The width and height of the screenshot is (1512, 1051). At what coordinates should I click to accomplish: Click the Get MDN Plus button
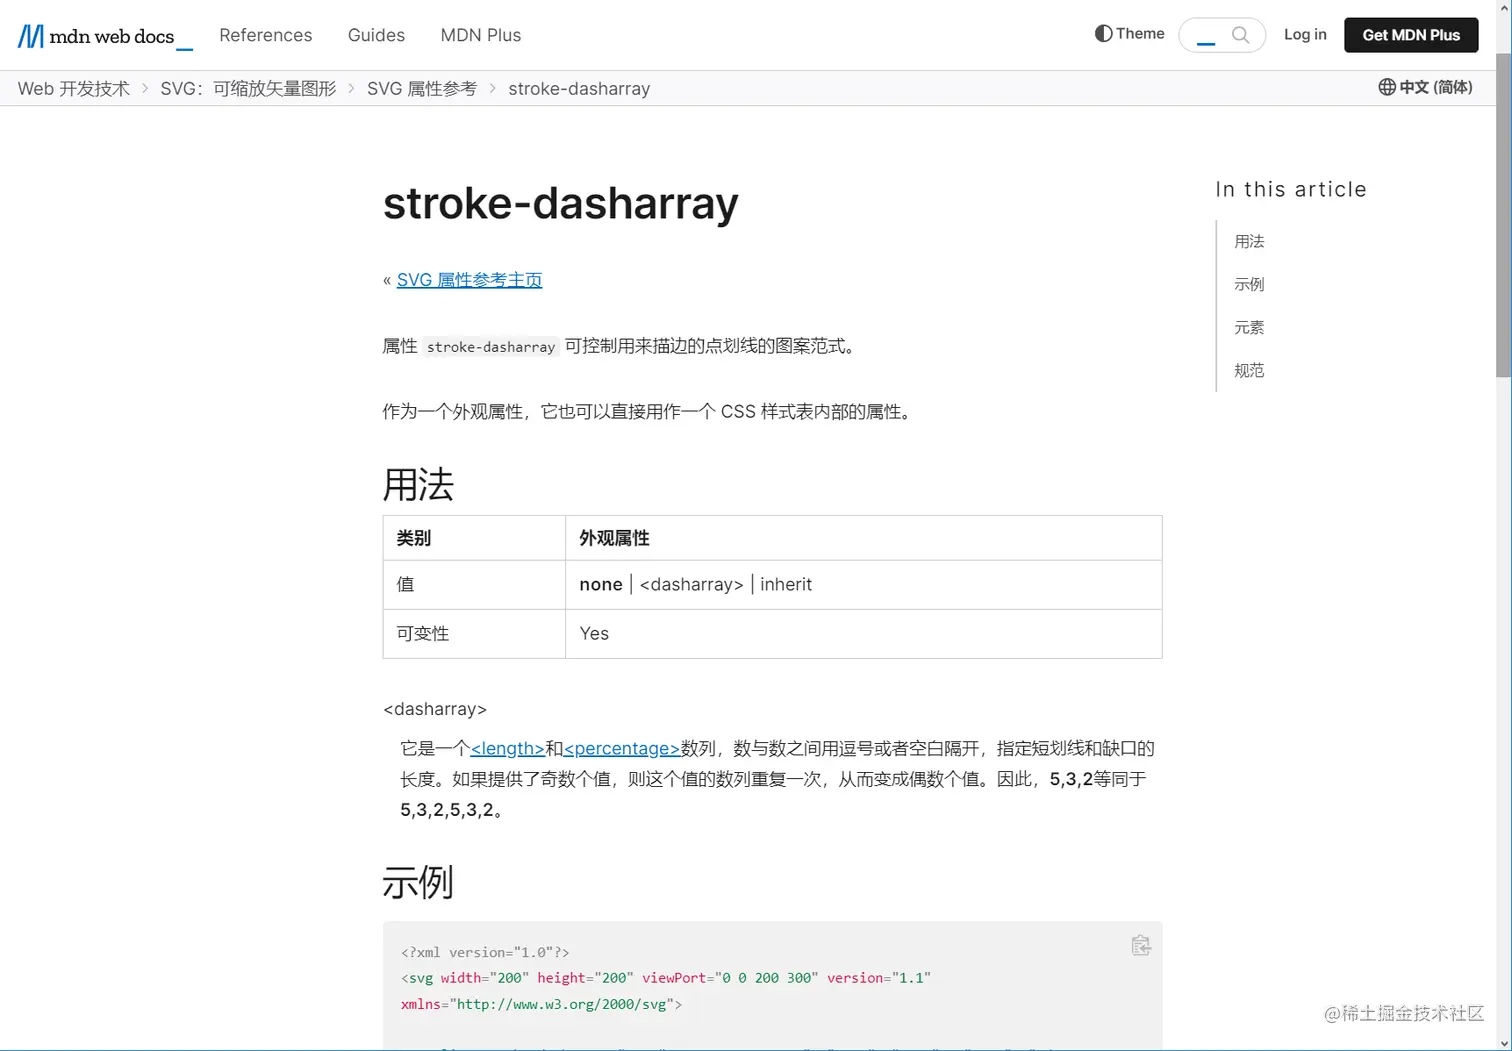(1411, 34)
